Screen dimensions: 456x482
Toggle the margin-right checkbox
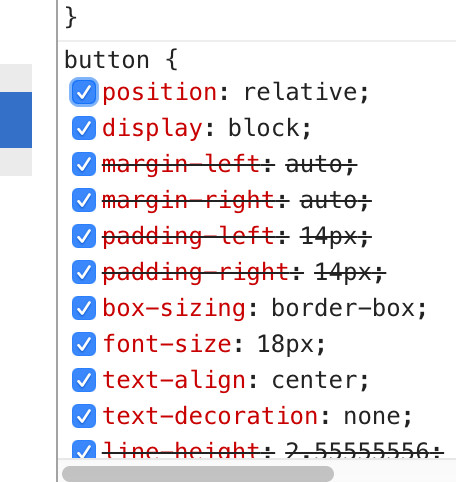(84, 200)
